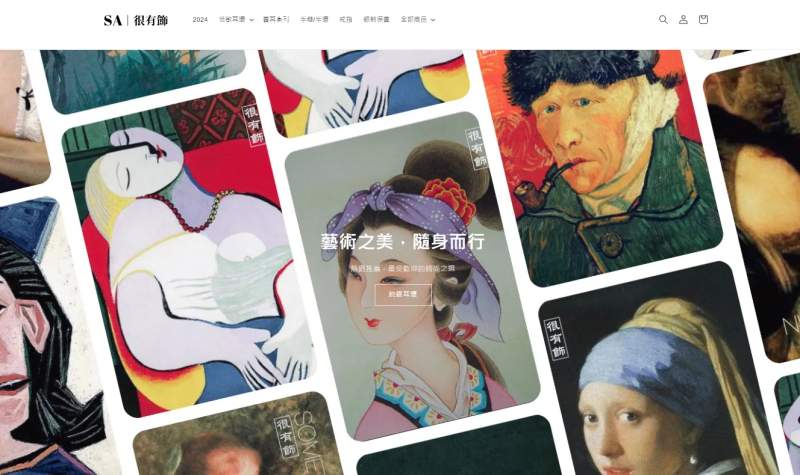Expand the dropdown menu right after 2024
800x475 pixels.
[236, 19]
